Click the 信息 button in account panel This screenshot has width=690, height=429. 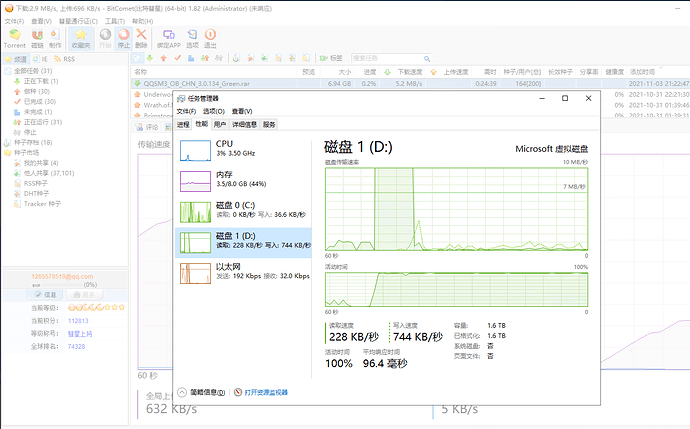coord(45,294)
